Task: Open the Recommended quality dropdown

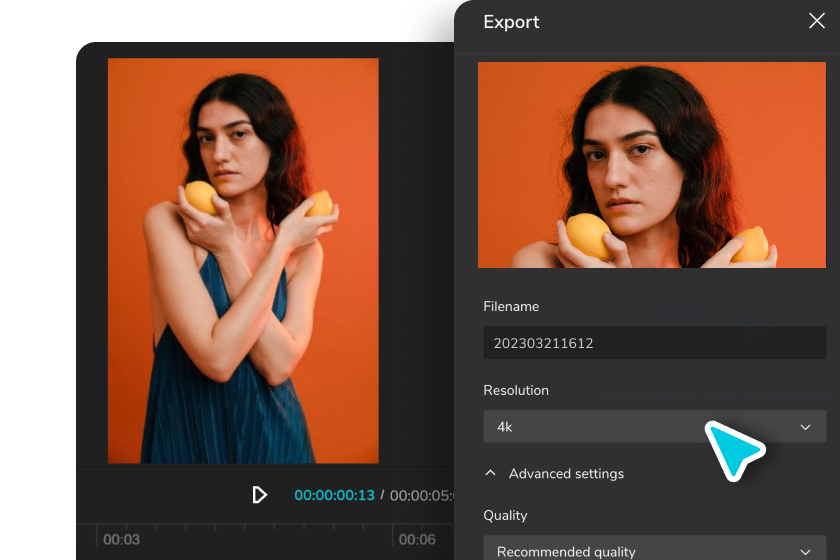Action: click(640, 551)
